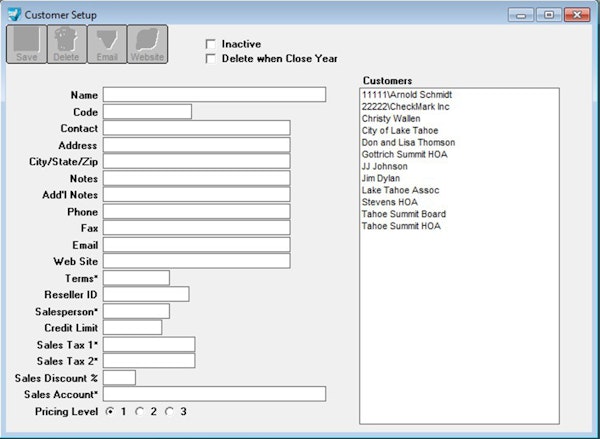Select Pricing Level 1 radio button
This screenshot has width=600, height=439.
click(110, 411)
